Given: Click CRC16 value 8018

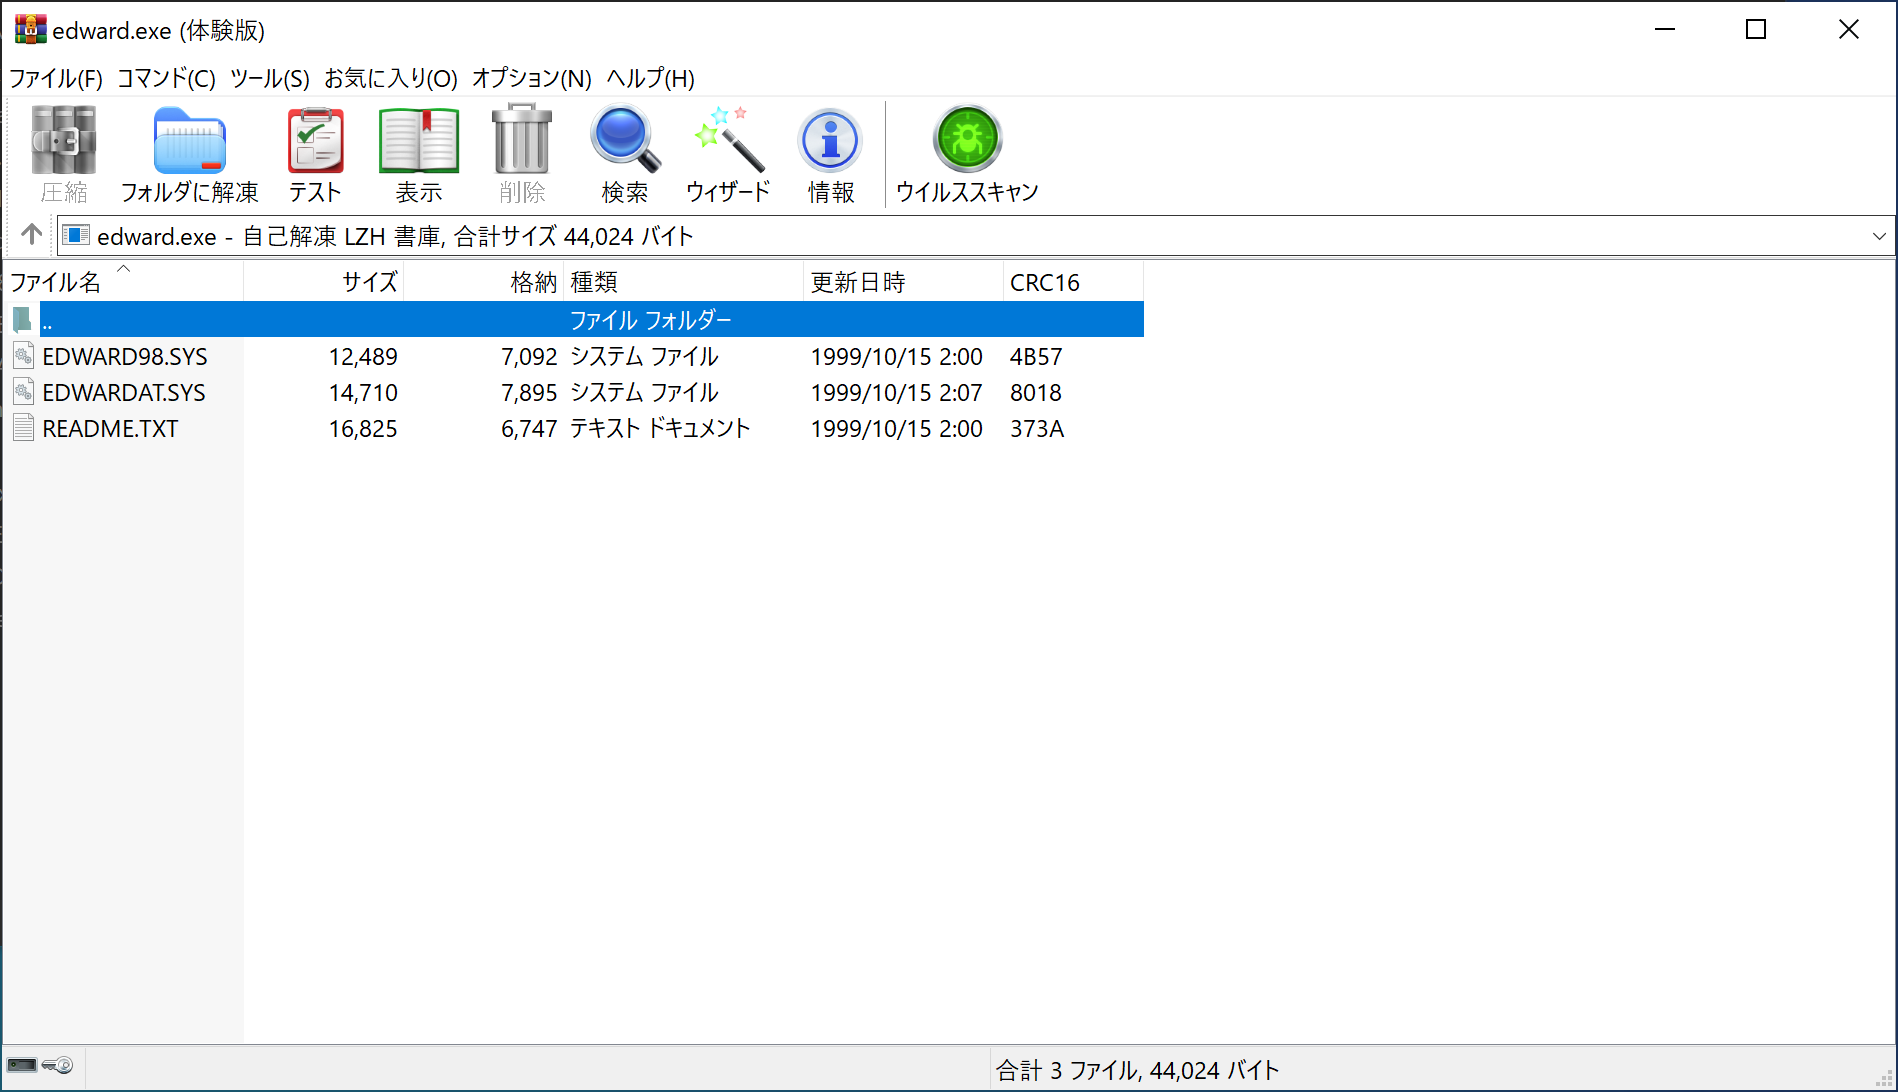Looking at the screenshot, I should [1036, 392].
